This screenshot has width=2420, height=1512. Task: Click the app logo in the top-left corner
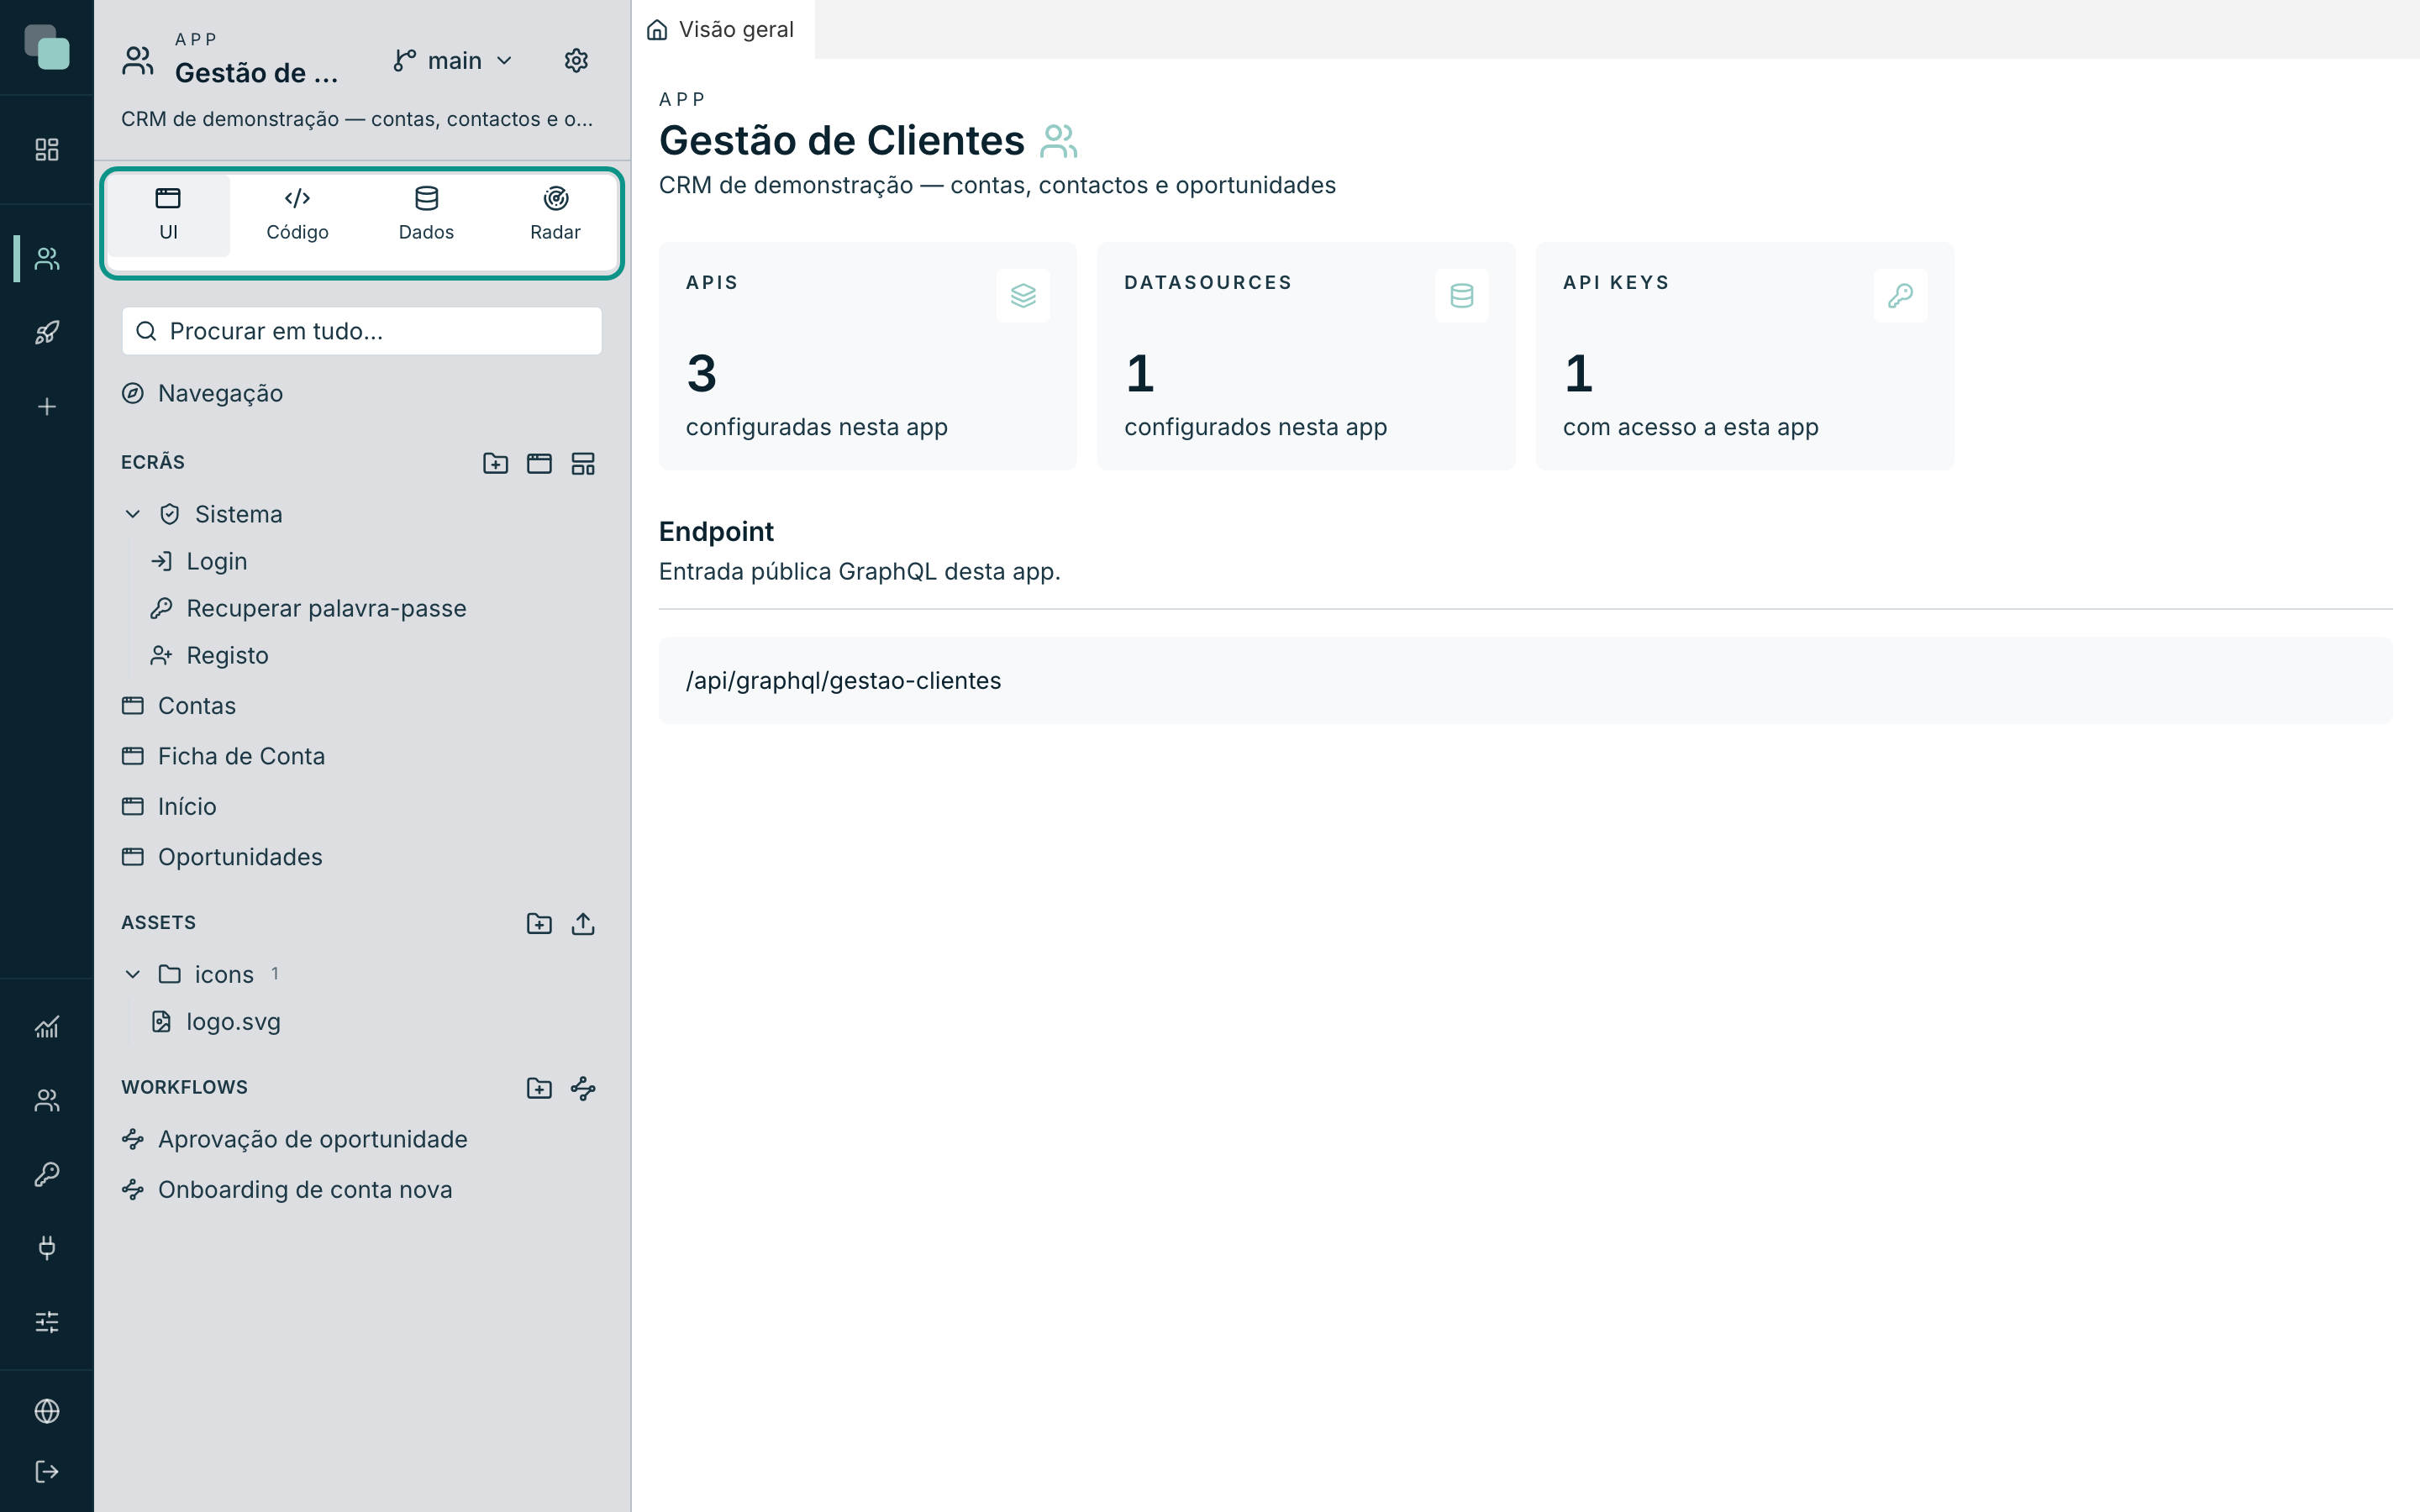point(47,47)
